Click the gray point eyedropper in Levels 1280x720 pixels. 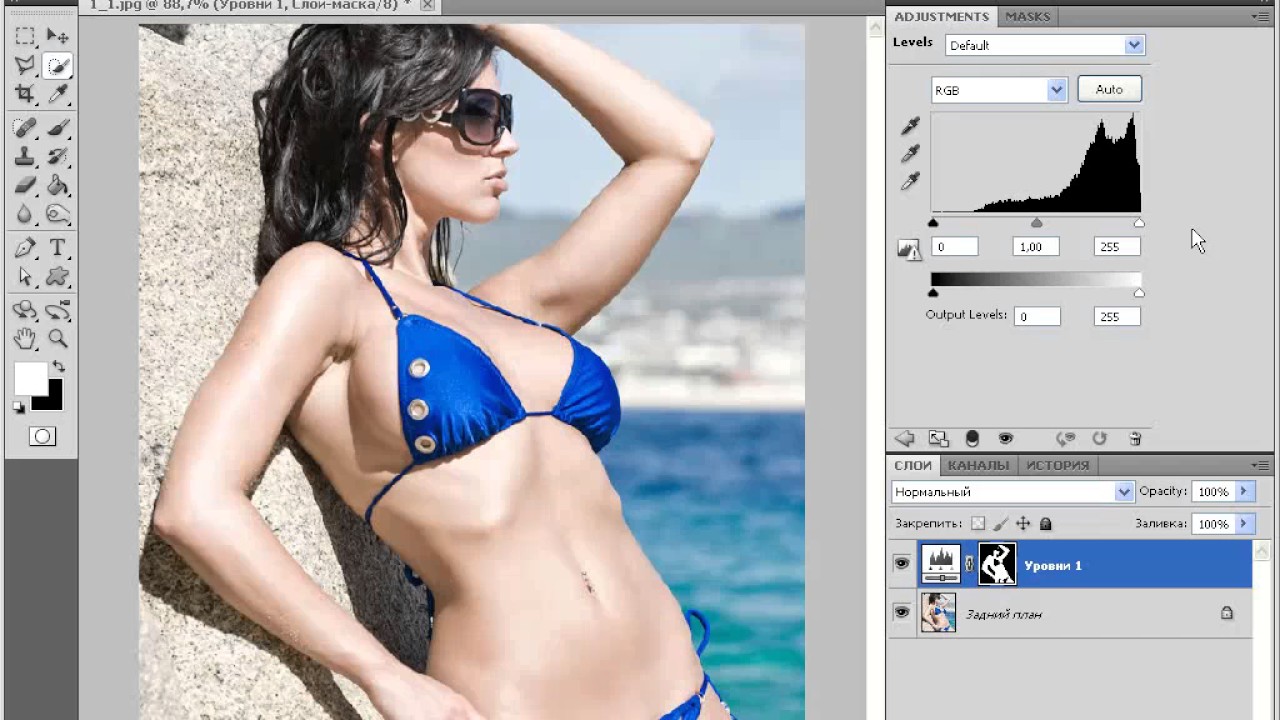click(x=910, y=154)
